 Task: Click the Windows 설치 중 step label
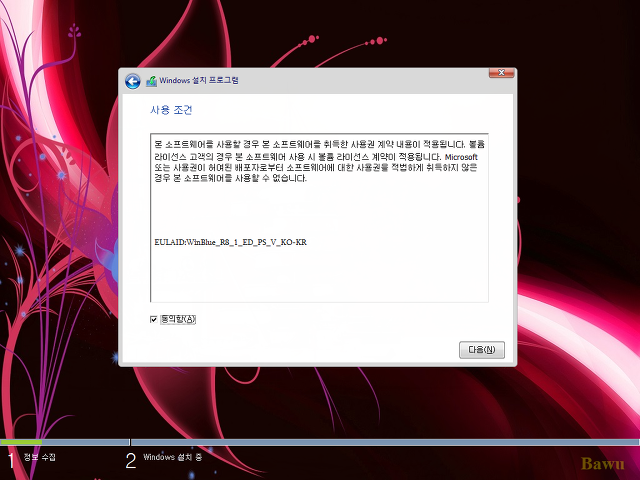(172, 457)
